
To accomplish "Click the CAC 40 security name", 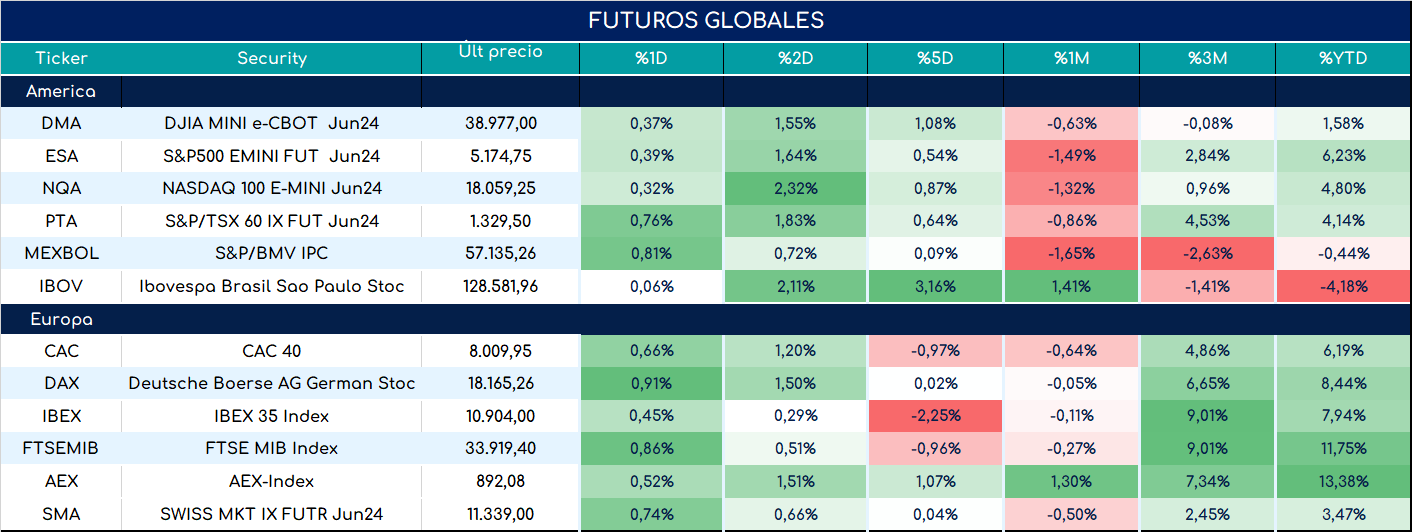I will [272, 351].
